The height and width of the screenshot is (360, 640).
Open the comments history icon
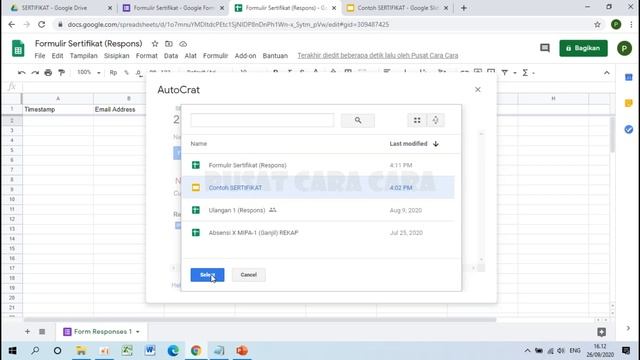[x=544, y=48]
